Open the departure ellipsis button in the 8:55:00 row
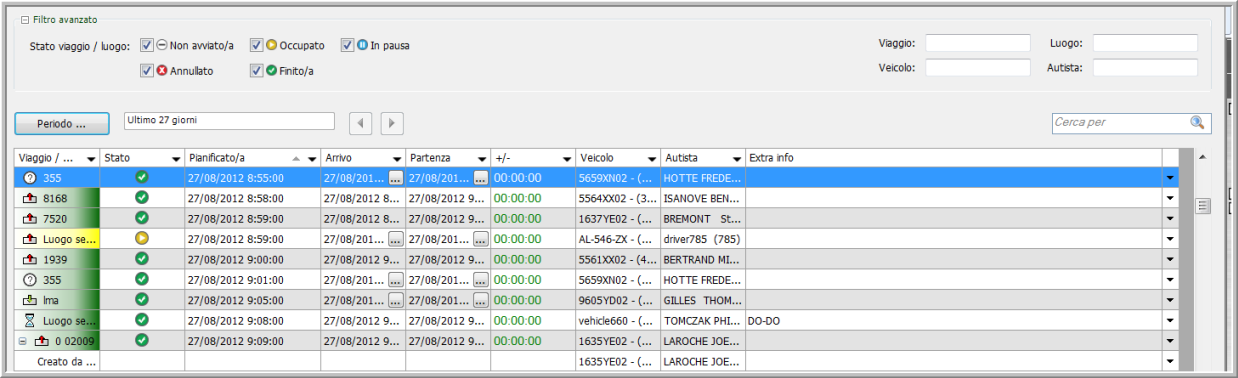 [481, 178]
